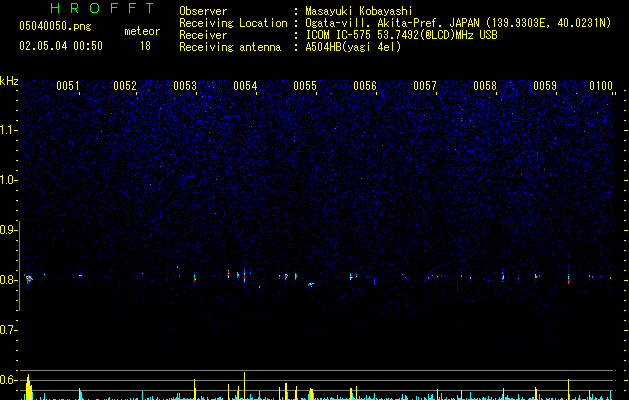Click the kHz axis unit label
The image size is (629, 400).
9,81
